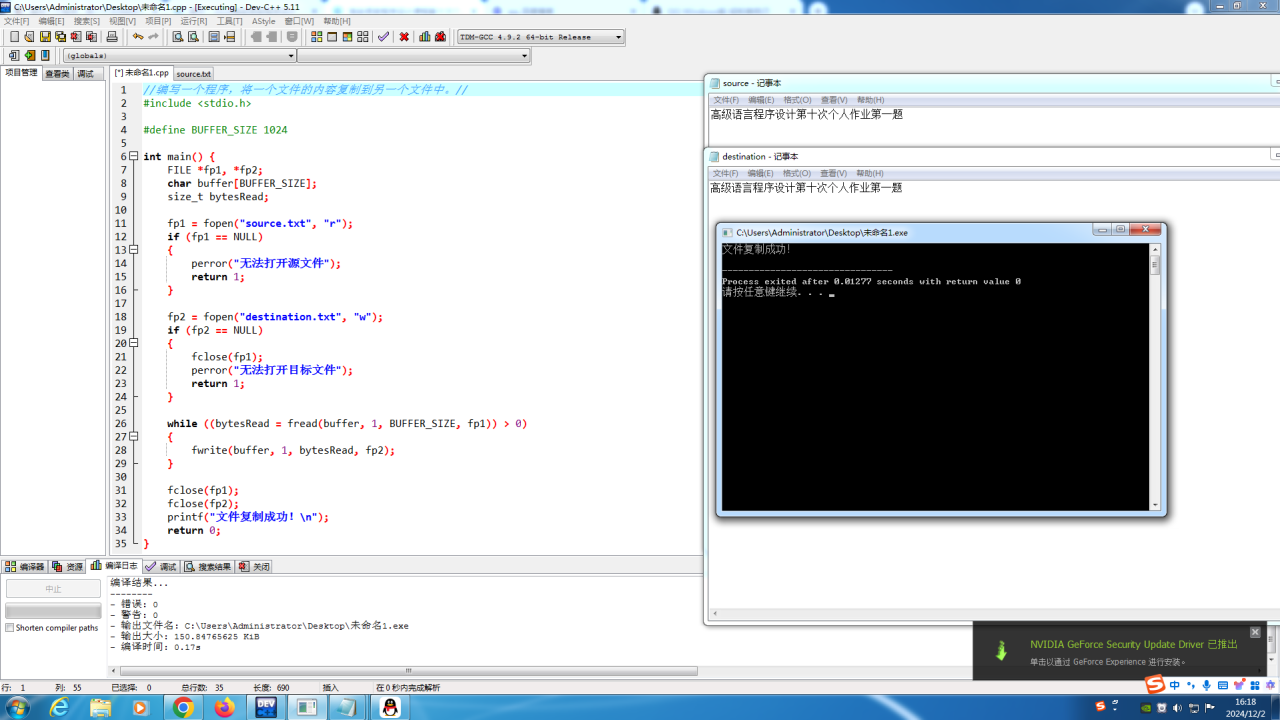Viewport: 1280px width, 720px height.
Task: Open Google Chrome from the taskbar
Action: [183, 707]
